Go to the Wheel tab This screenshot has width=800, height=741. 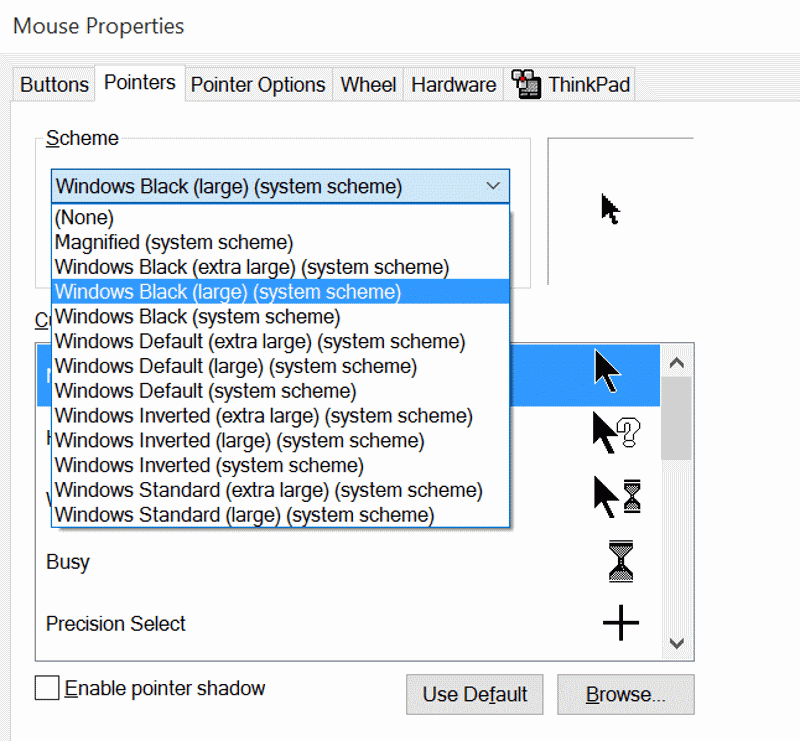(368, 84)
